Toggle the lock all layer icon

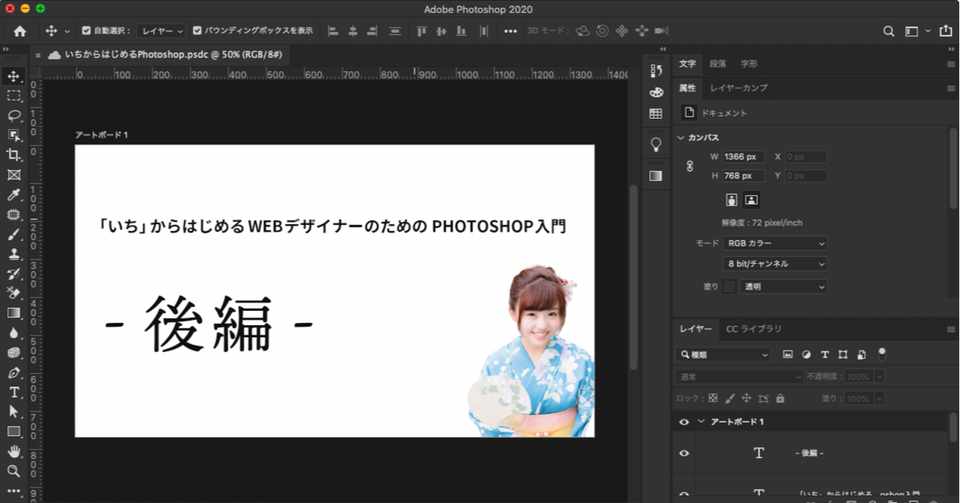[x=780, y=399]
